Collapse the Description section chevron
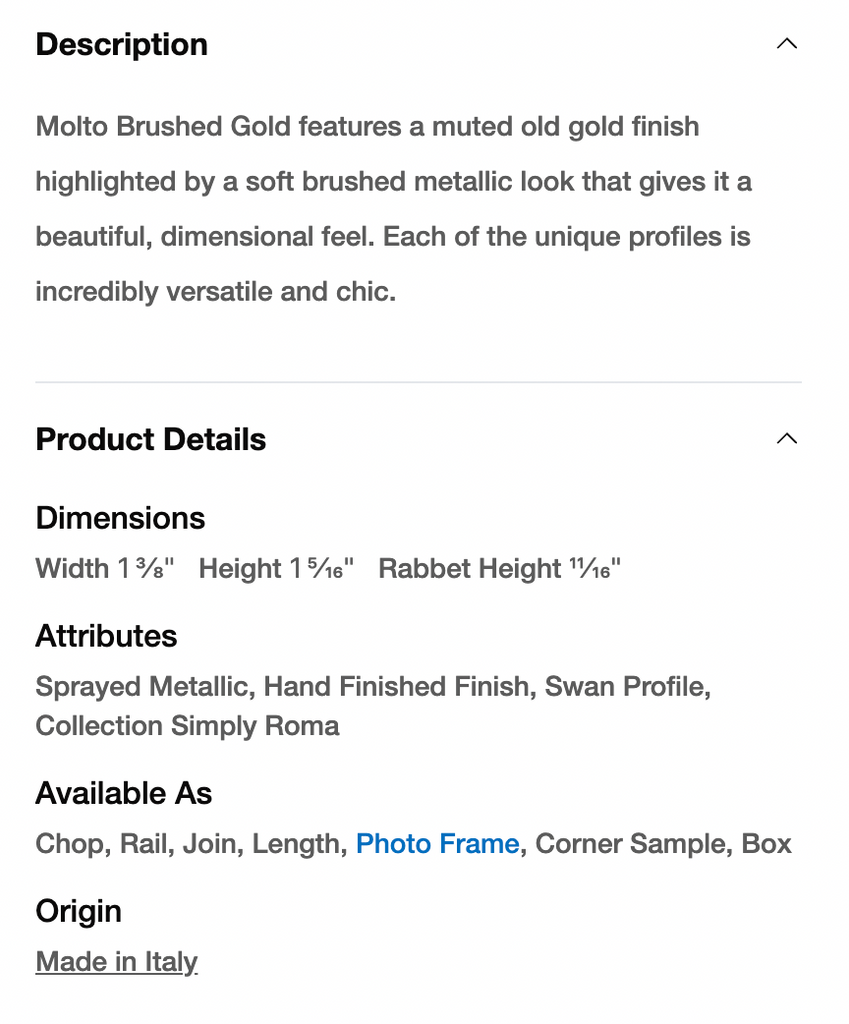This screenshot has width=849, height=1024. tap(787, 44)
